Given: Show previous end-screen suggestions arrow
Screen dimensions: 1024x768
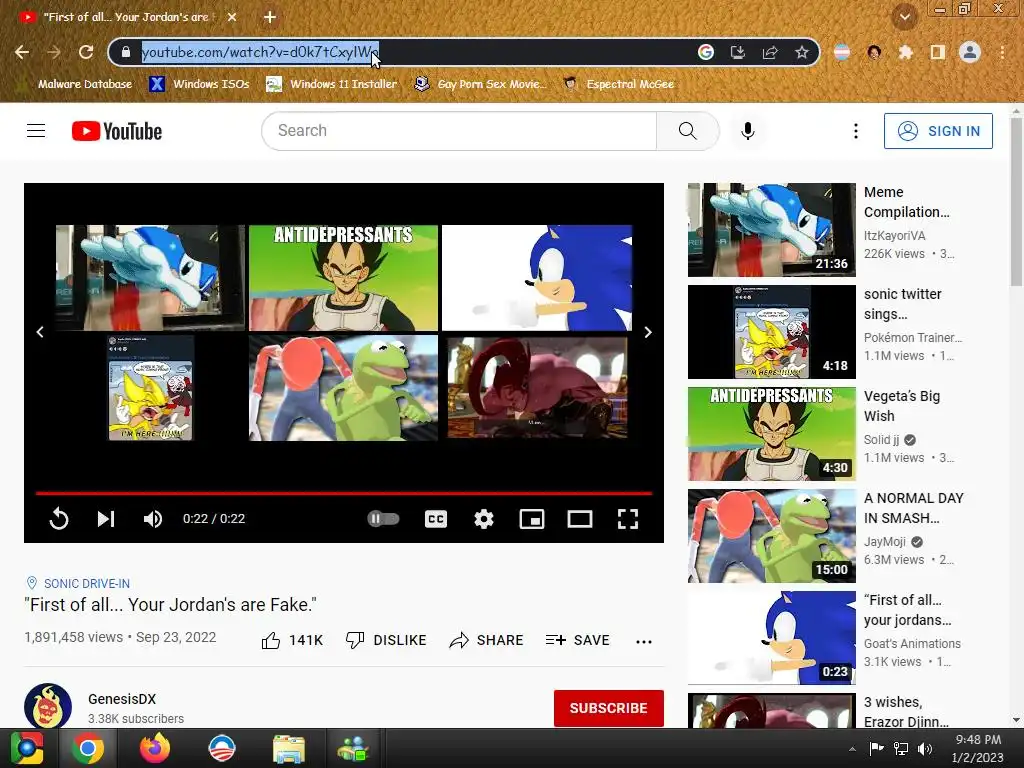Looking at the screenshot, I should [40, 332].
